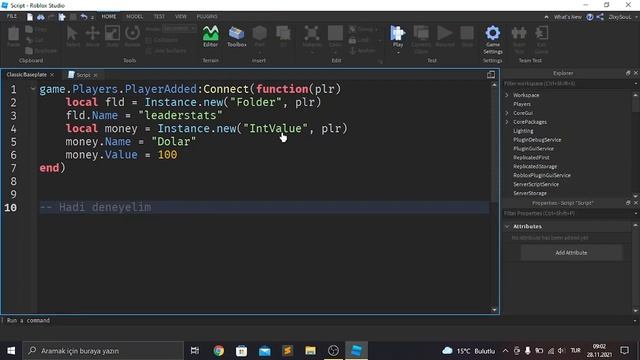Activate the Rotate tool
The image size is (640, 360).
(x=132, y=36)
